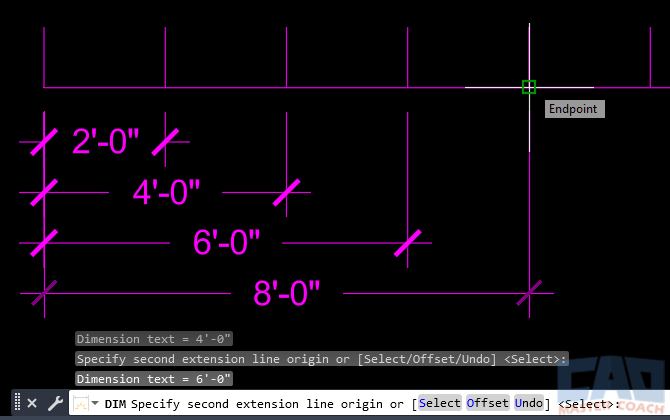Click the 4'-0" dimension text in drawing

click(167, 192)
